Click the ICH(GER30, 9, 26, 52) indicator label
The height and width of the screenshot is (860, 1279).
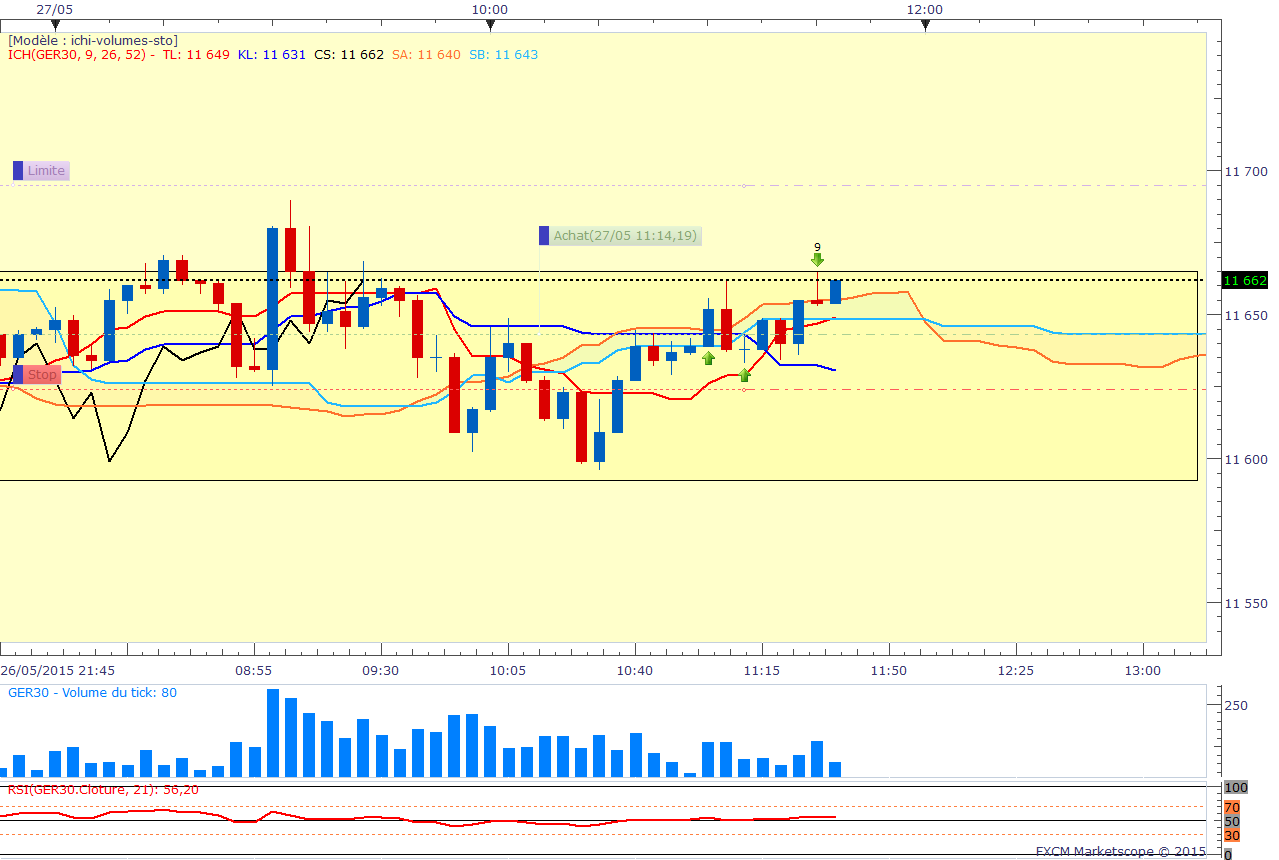click(x=81, y=55)
